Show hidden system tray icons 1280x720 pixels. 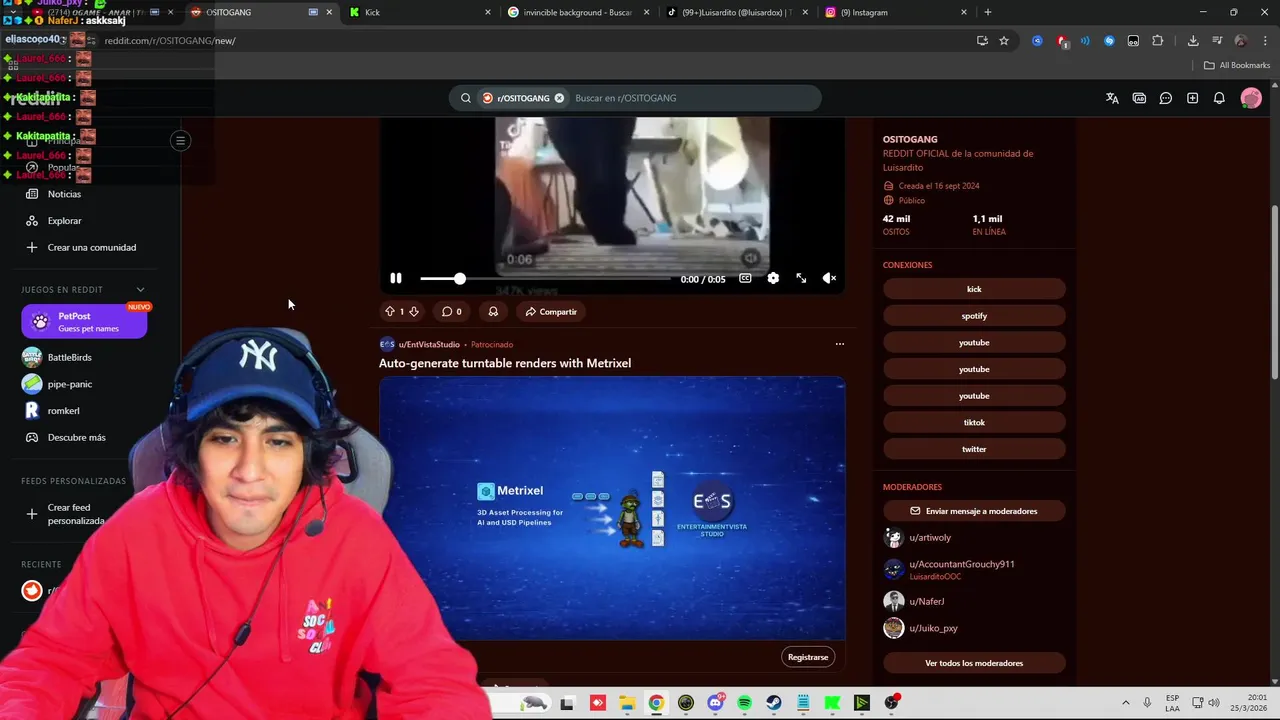click(x=1125, y=703)
